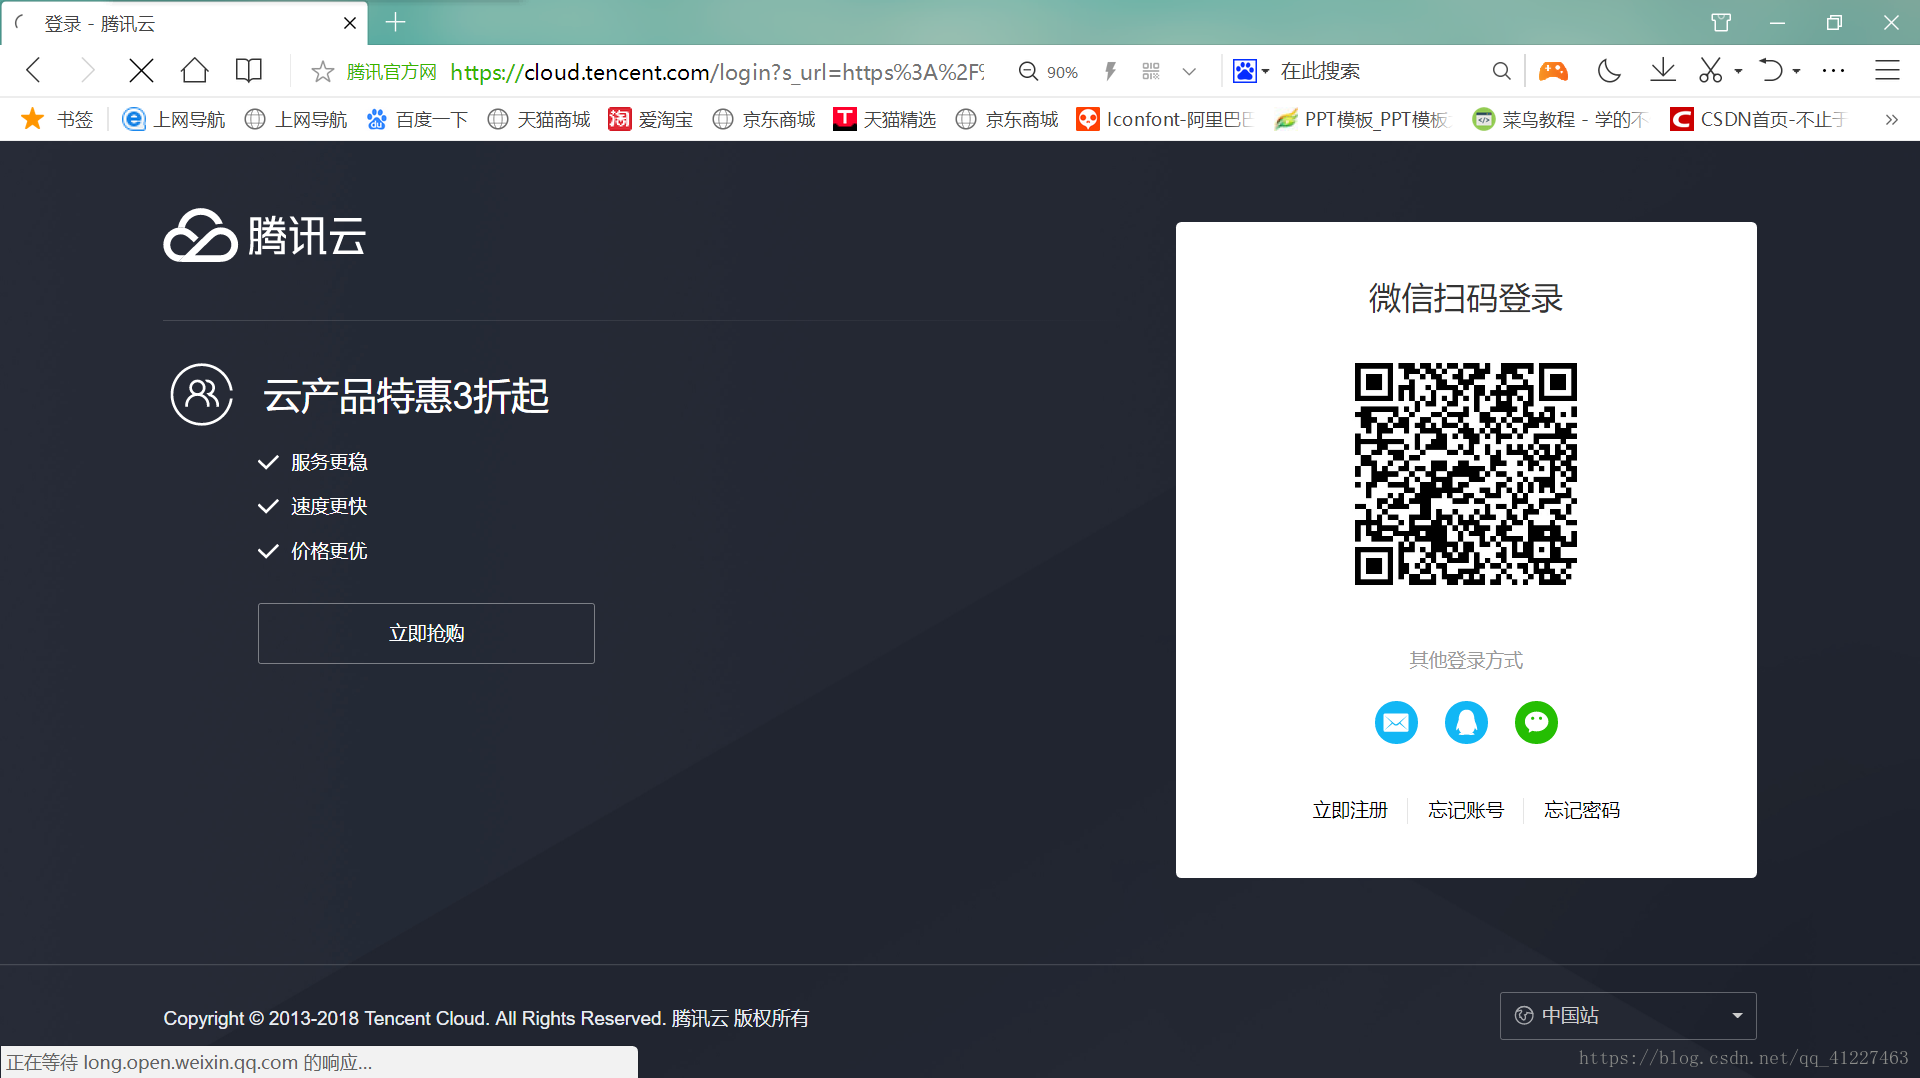Go back with the browser back arrow

tap(34, 70)
